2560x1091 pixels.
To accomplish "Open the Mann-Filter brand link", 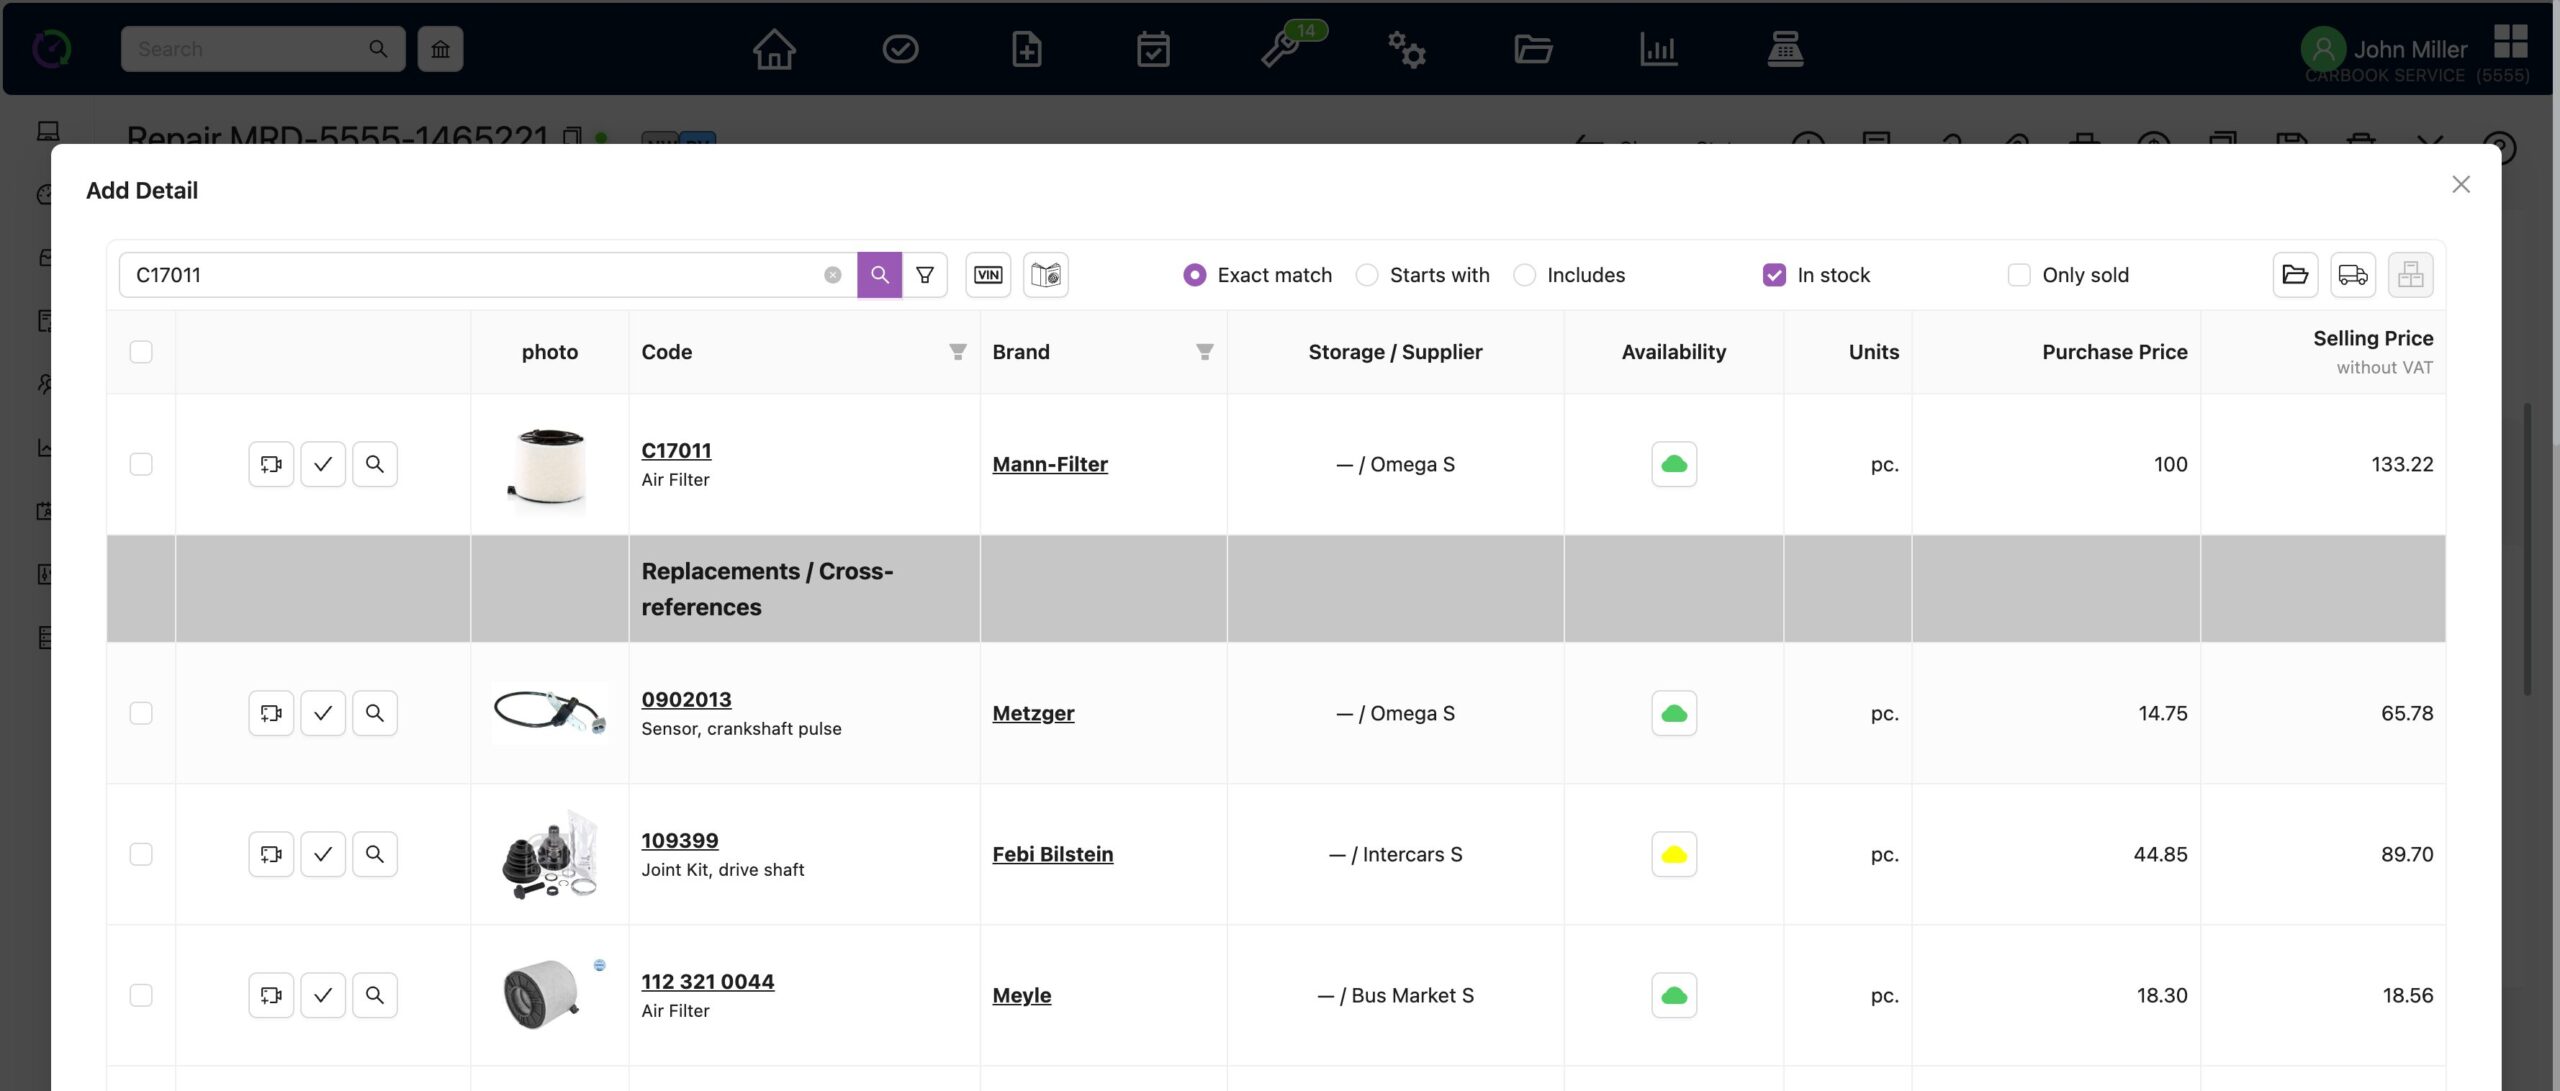I will pos(1050,464).
